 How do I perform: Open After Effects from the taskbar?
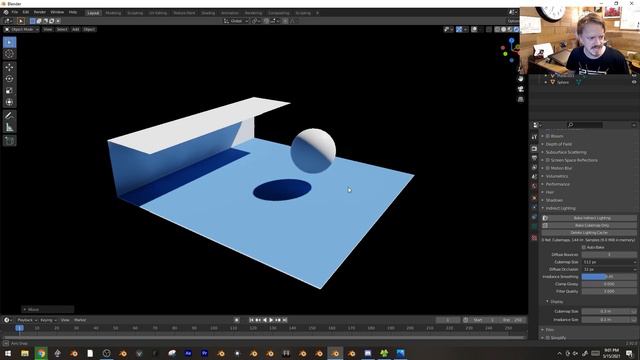188,353
